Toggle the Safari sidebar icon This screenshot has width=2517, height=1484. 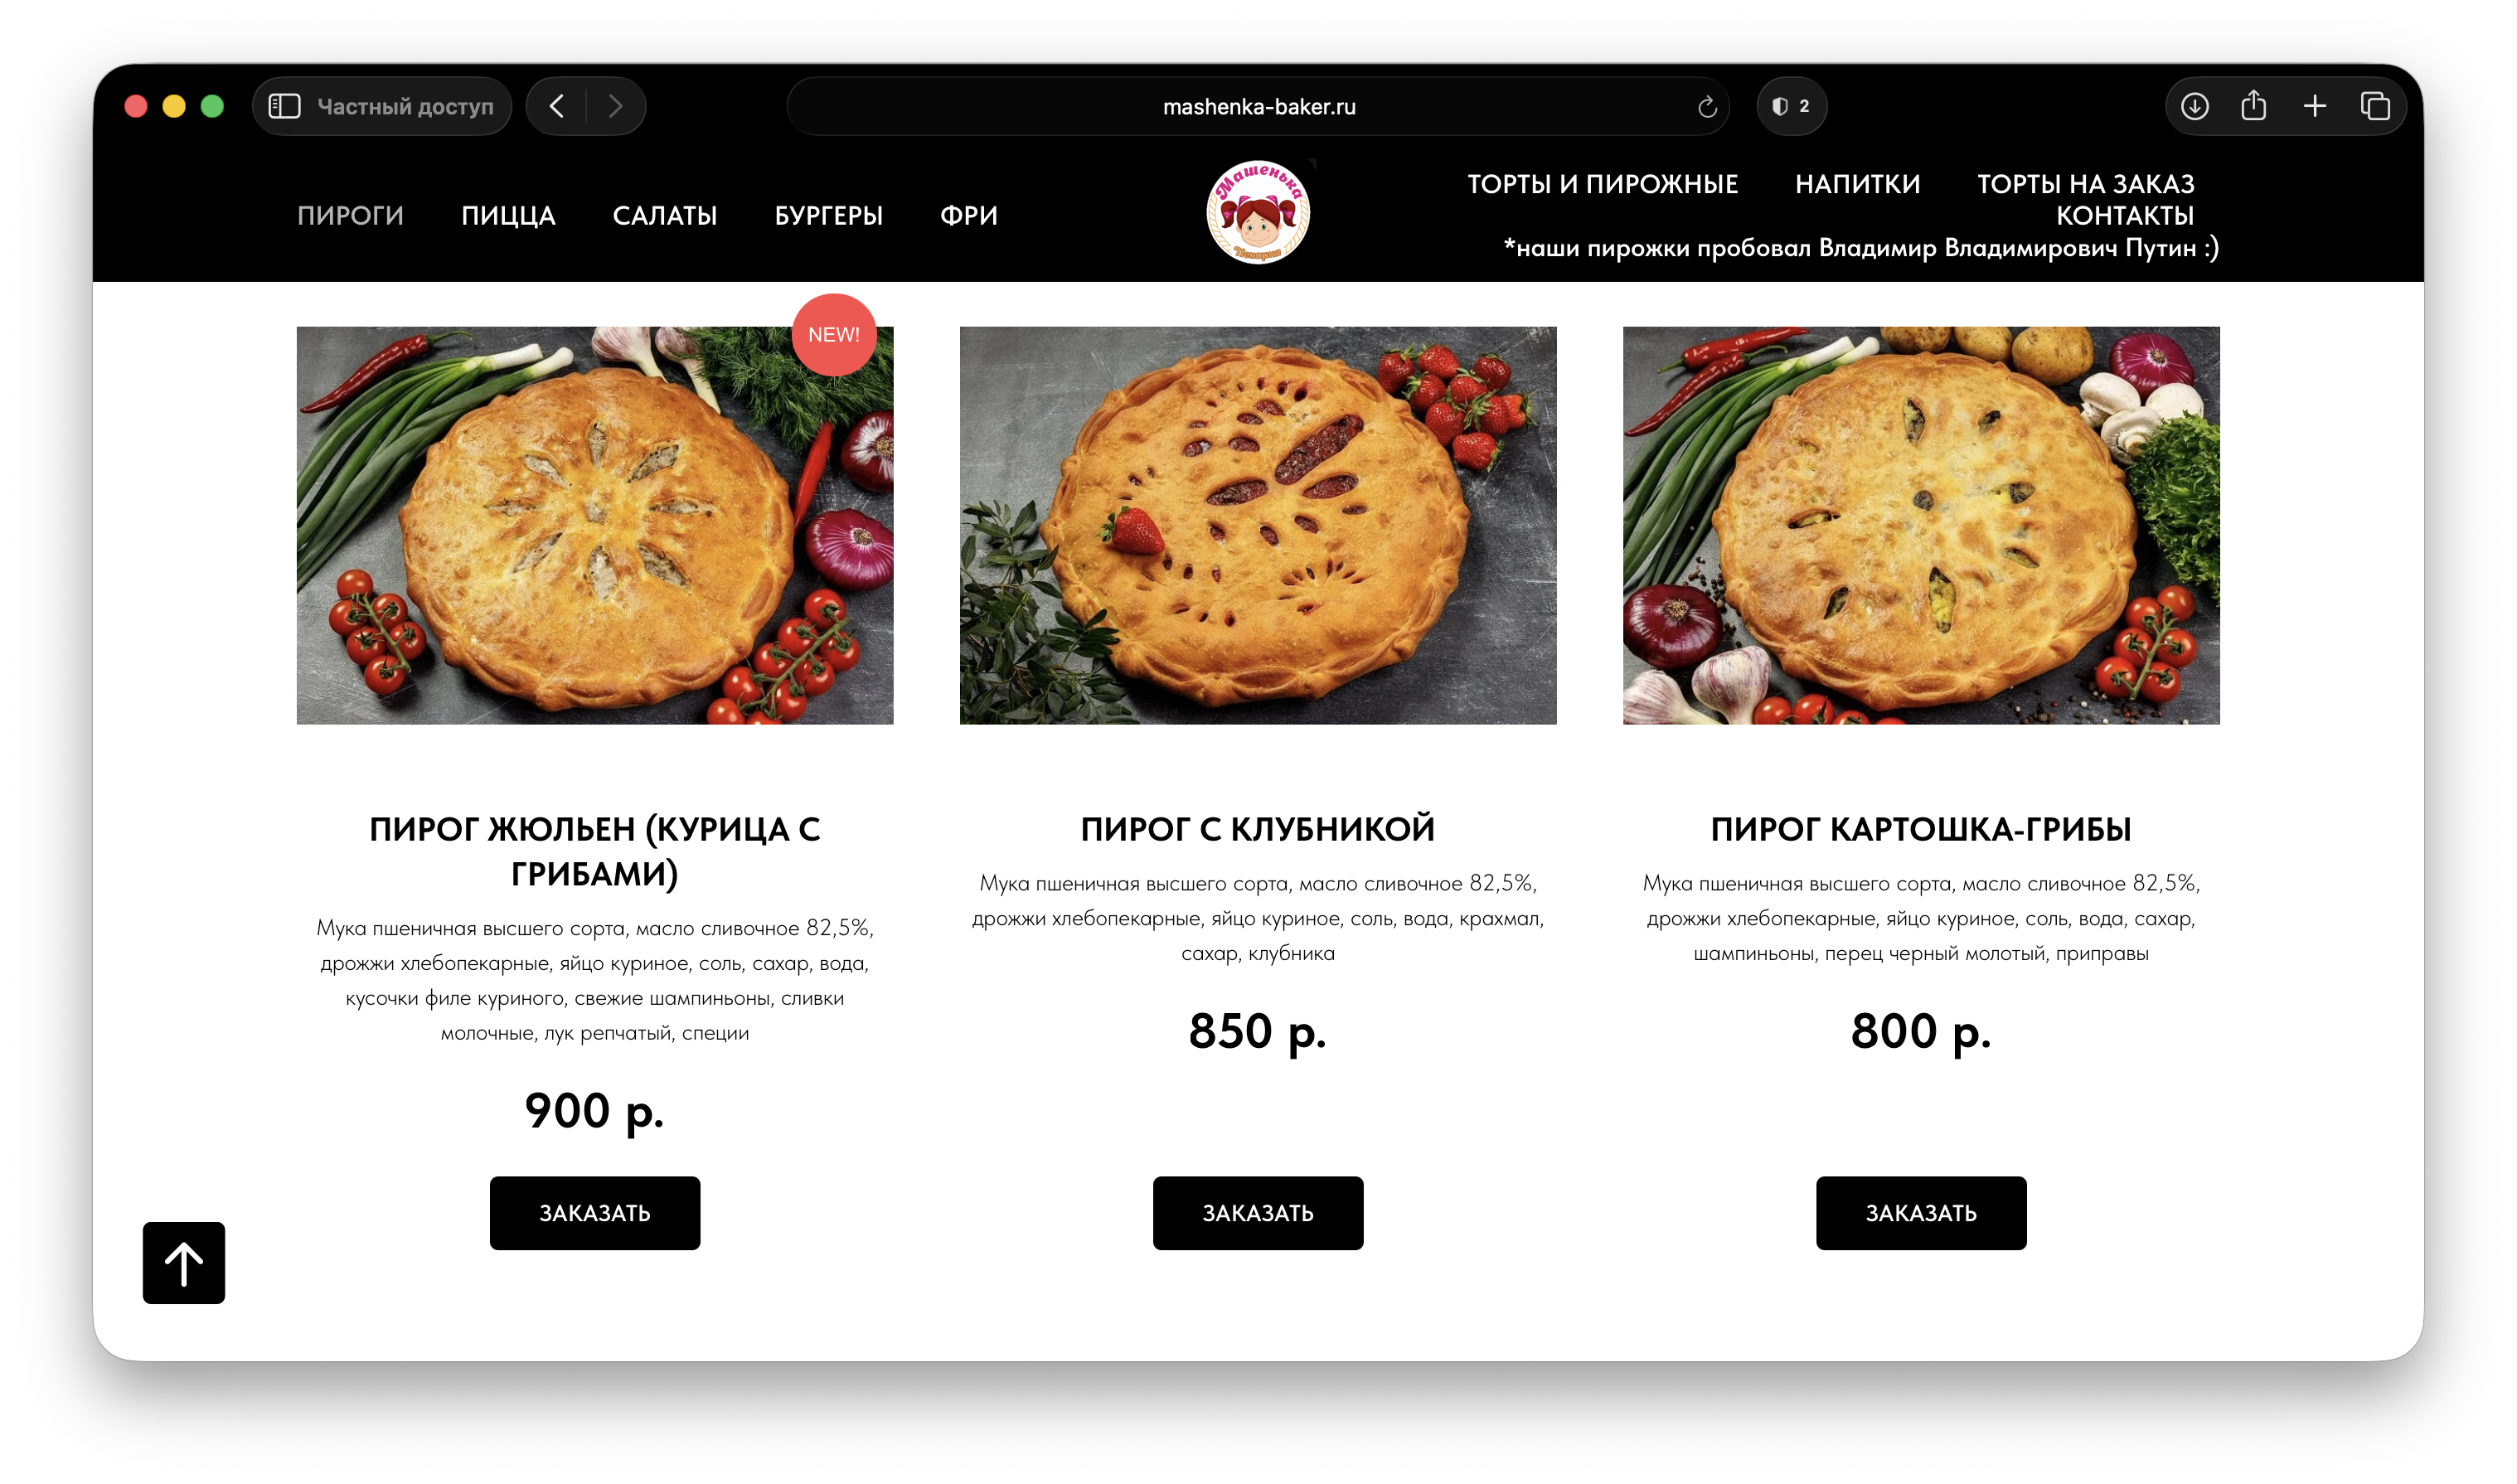(x=284, y=106)
